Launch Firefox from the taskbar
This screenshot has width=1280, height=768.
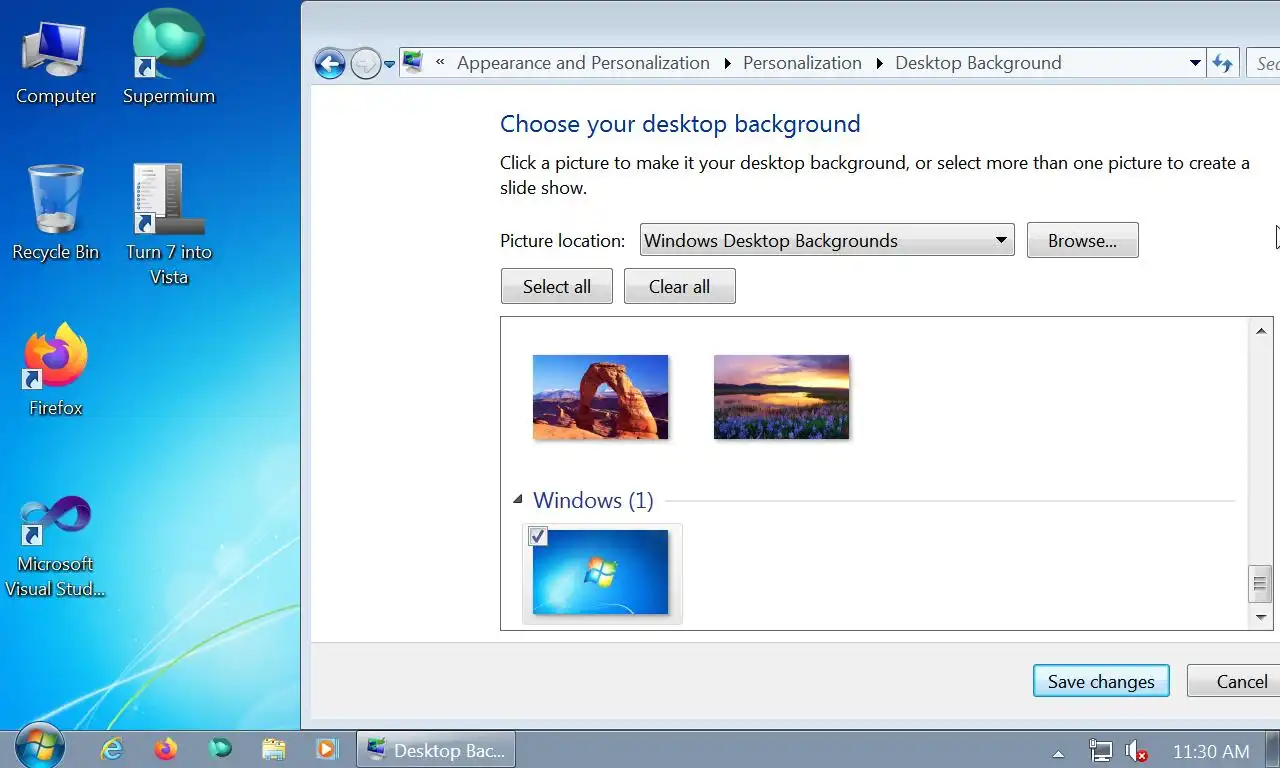pyautogui.click(x=166, y=749)
